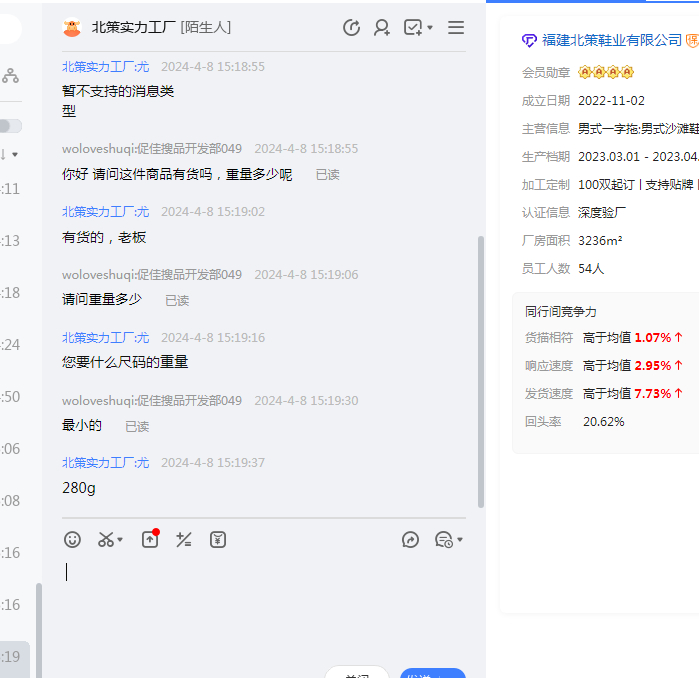Click the org structure icon in left sidebar
The image size is (699, 678).
coord(10,75)
